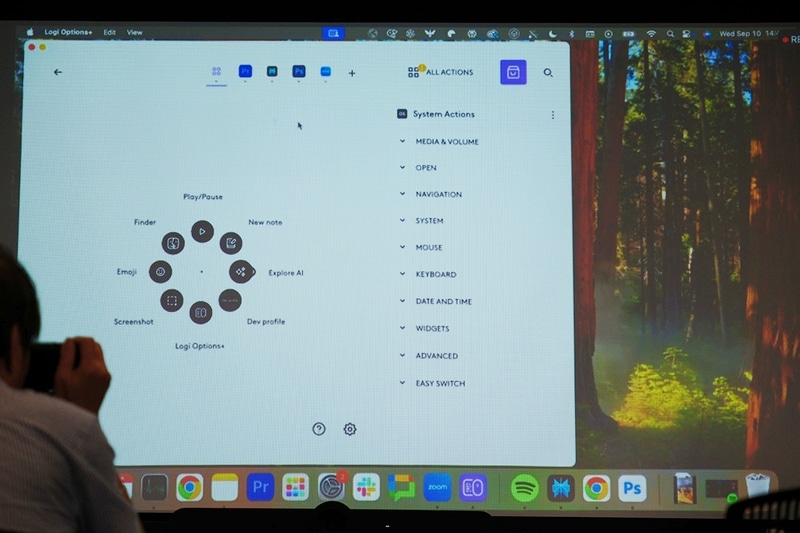
Task: Open the purple marketplace bag button
Action: (x=513, y=72)
